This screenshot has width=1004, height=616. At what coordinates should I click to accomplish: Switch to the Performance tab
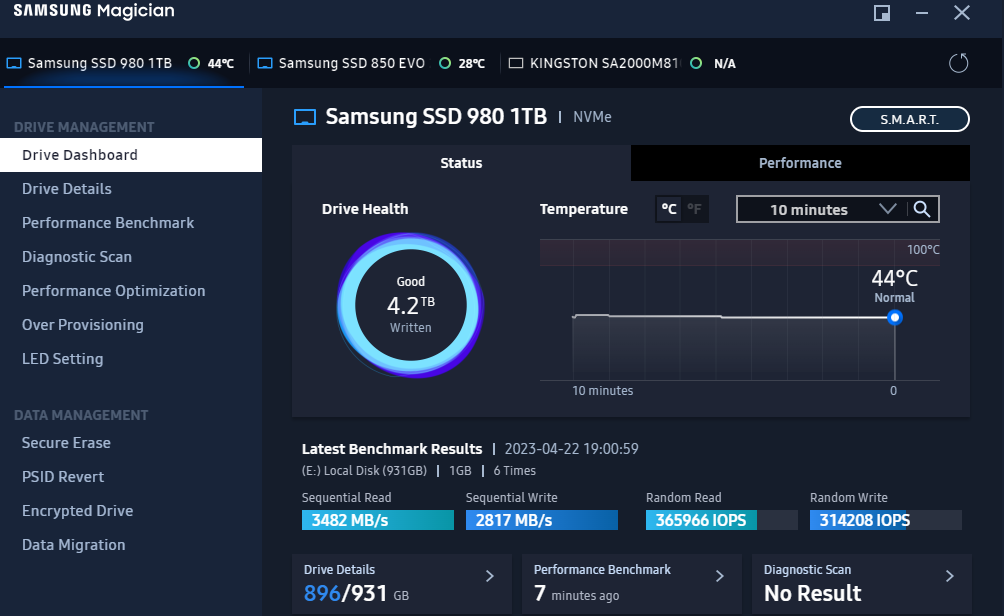pyautogui.click(x=800, y=163)
